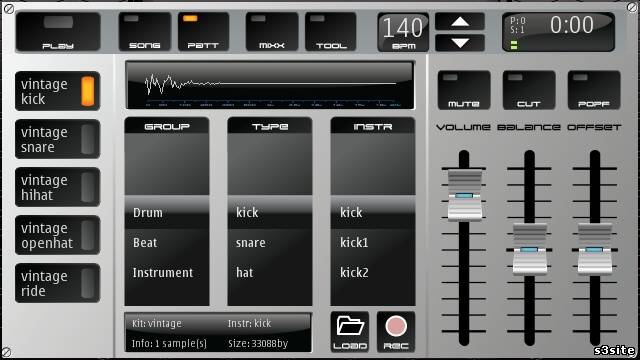Select the vintage snare pad

(58, 139)
